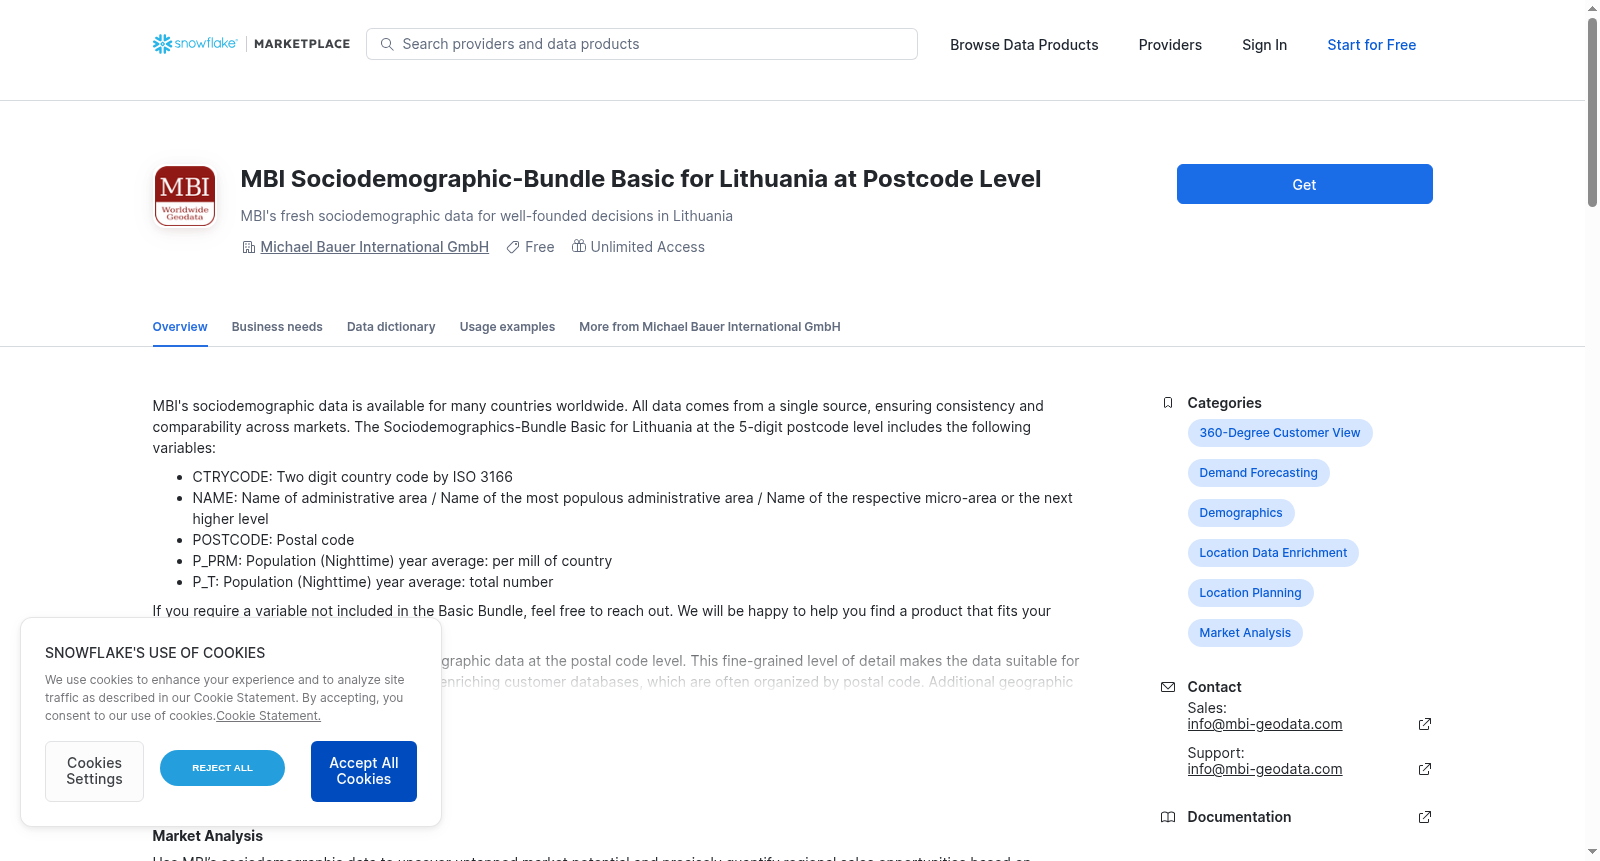Screen dimensions: 1600x861
Task: Focus the search providers input field
Action: click(642, 44)
